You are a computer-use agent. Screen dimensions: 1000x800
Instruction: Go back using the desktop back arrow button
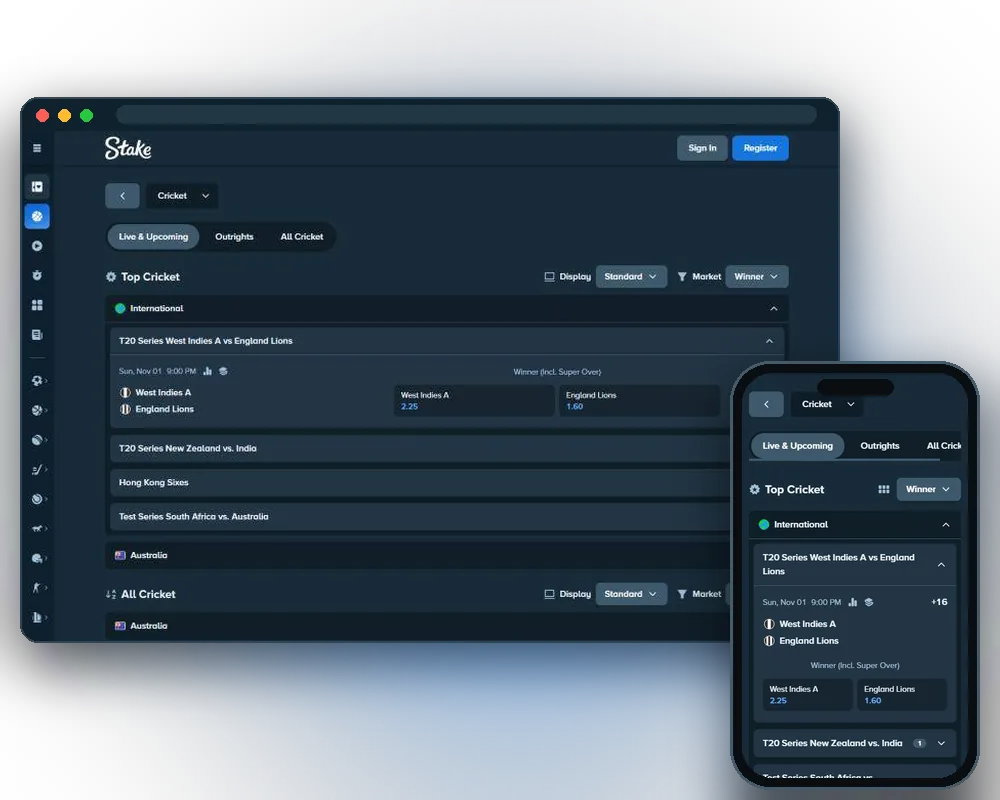[x=122, y=196]
